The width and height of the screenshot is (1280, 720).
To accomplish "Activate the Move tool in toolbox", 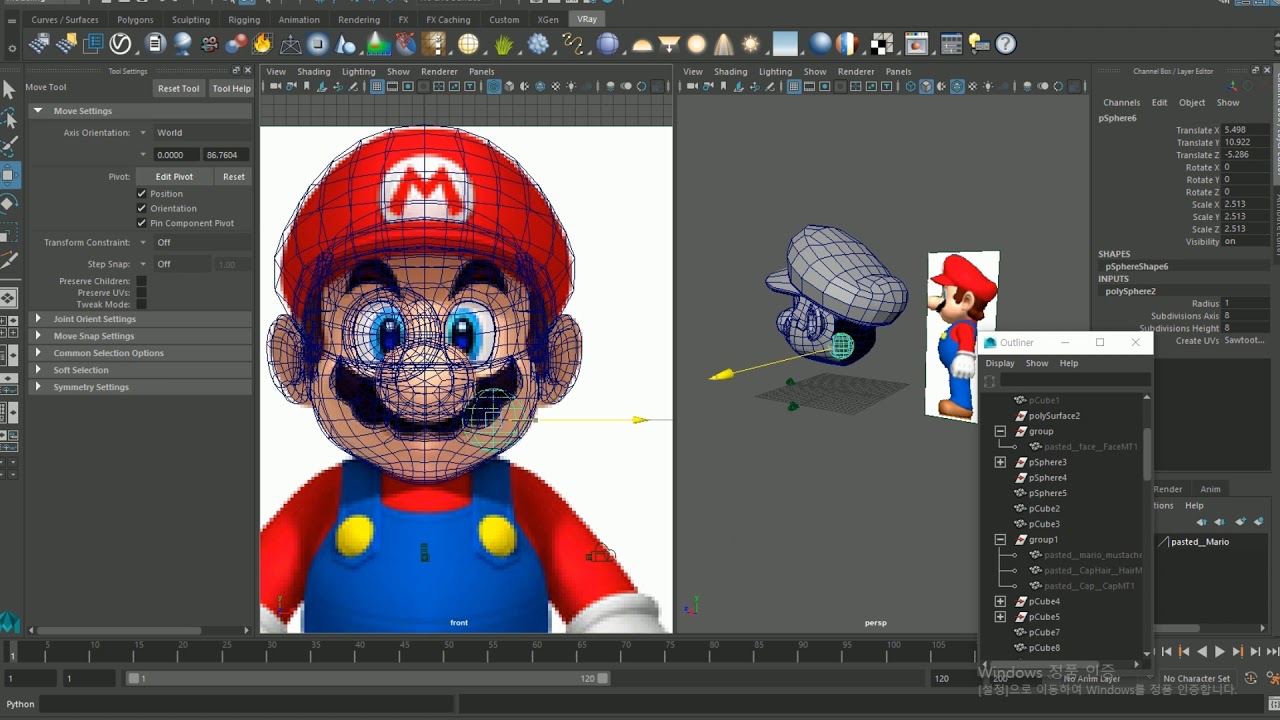I will (x=9, y=175).
